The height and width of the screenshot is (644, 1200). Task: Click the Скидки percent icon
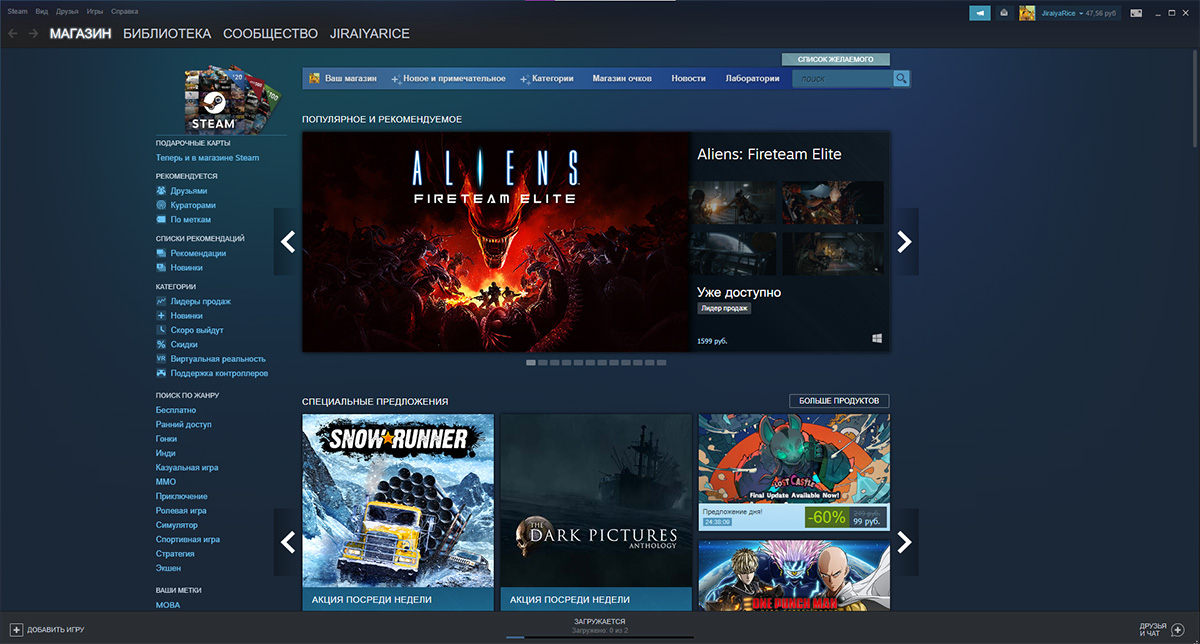pos(161,344)
